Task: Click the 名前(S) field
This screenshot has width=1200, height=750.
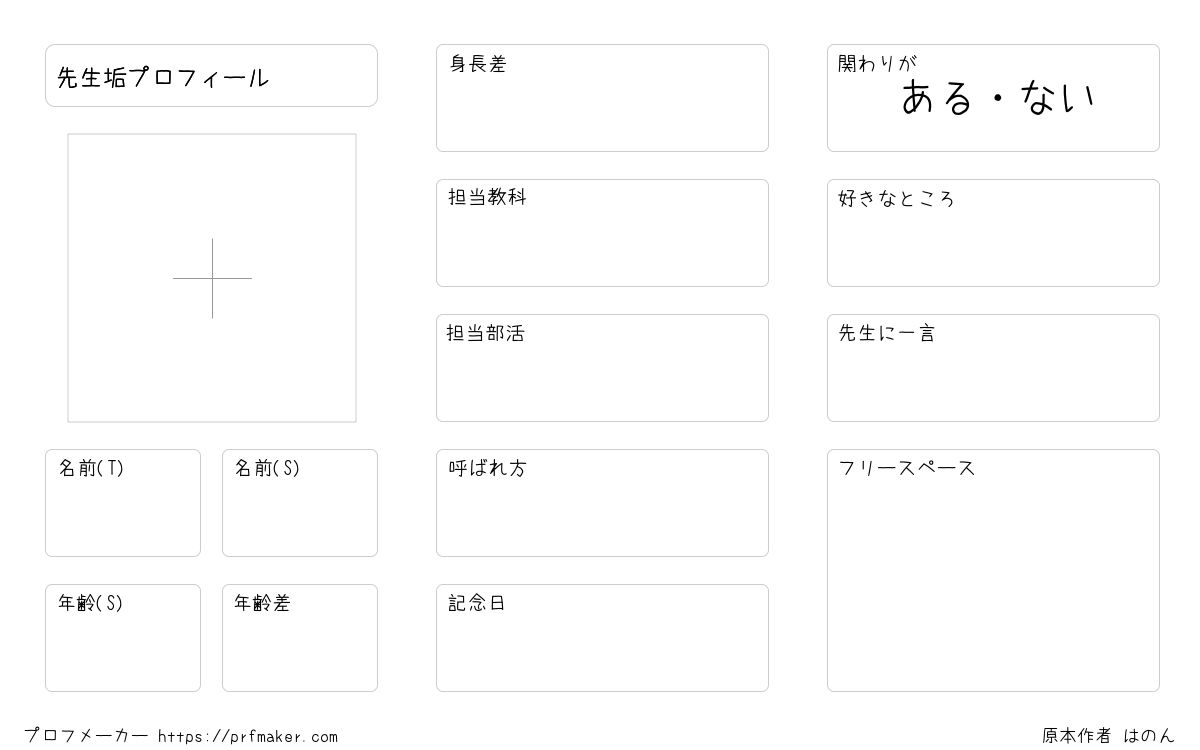Action: (300, 503)
